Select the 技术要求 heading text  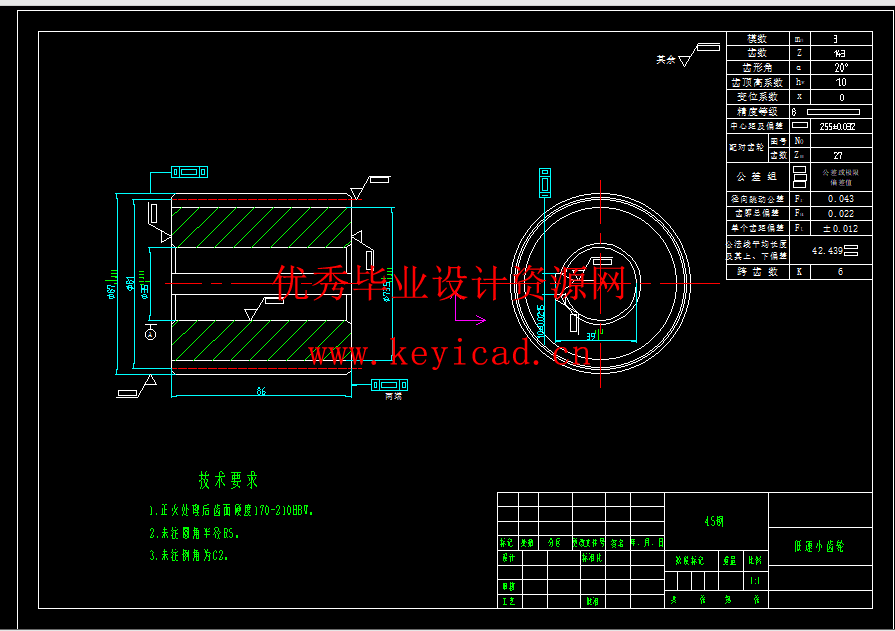(x=228, y=481)
